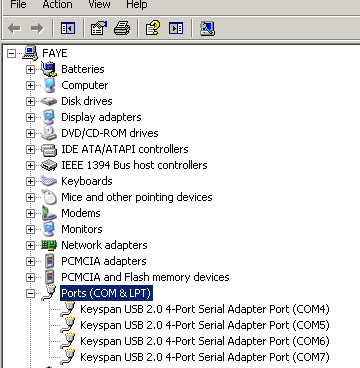
Task: Expand the Computer node
Action: tap(30, 85)
